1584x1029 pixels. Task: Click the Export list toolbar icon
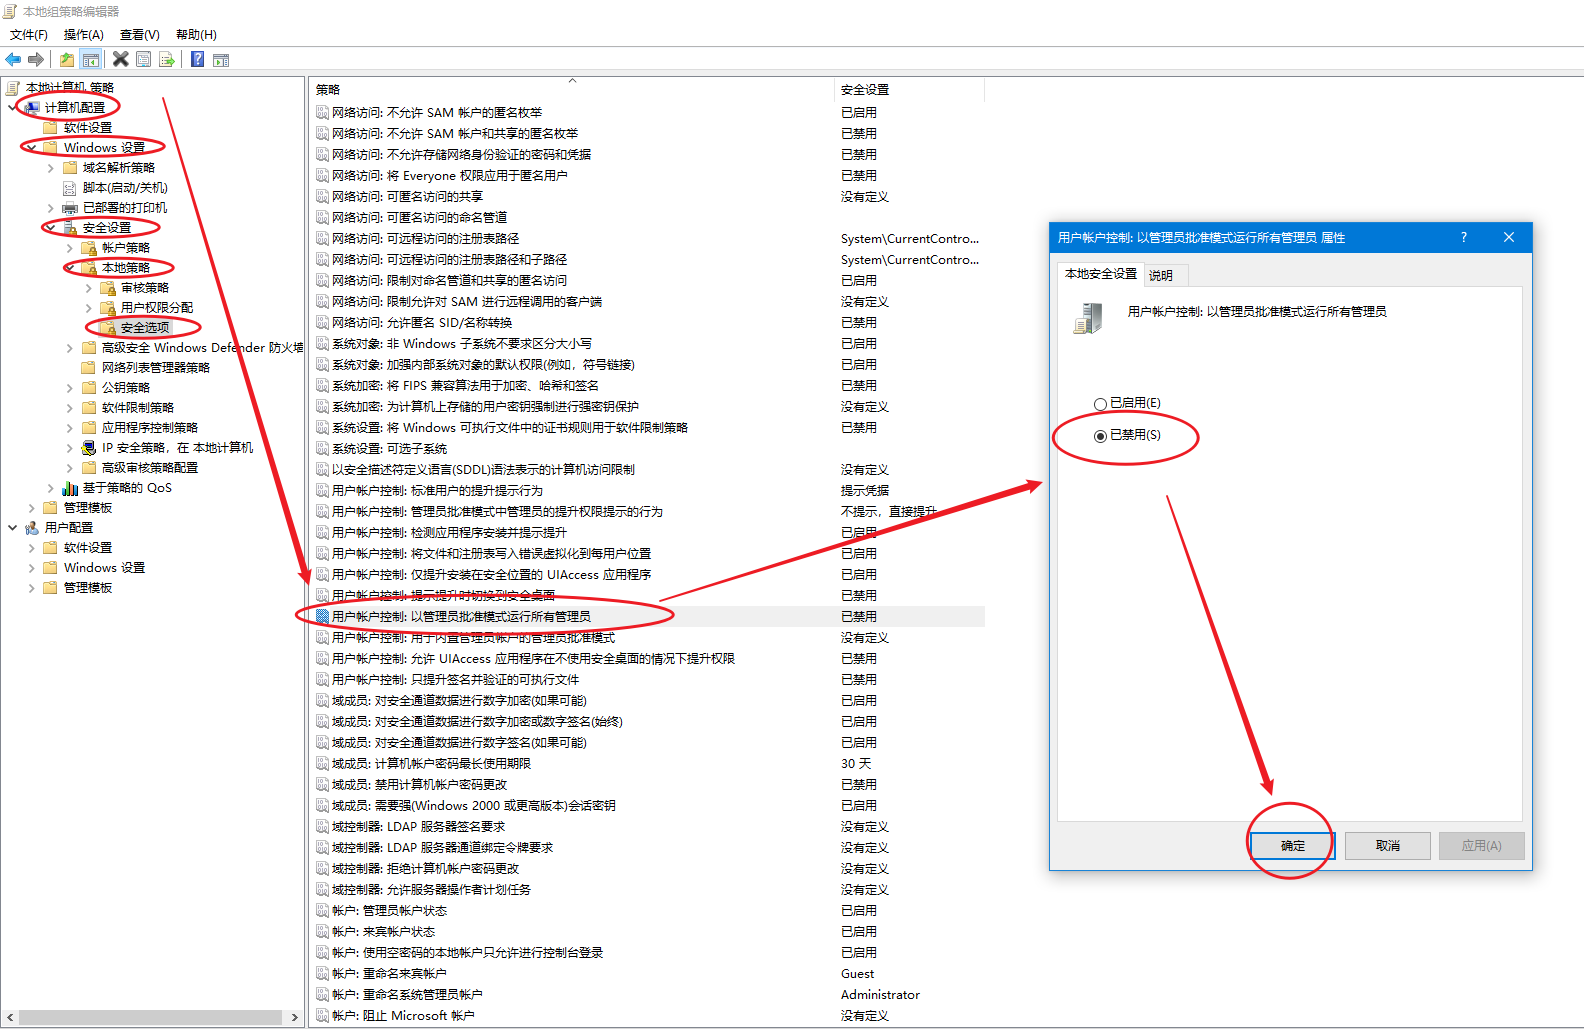[x=167, y=60]
